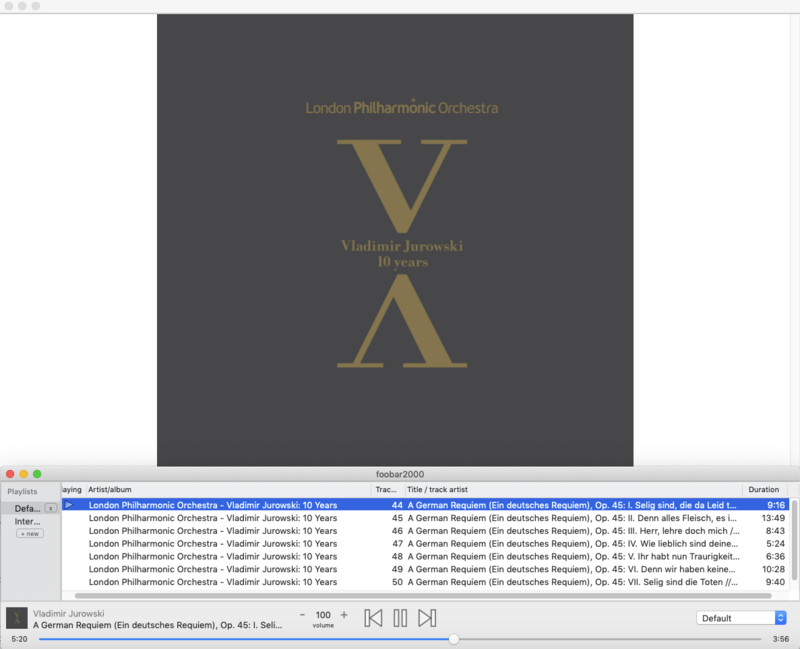Select track 44 Selig sind, die da Leid

click(x=426, y=505)
